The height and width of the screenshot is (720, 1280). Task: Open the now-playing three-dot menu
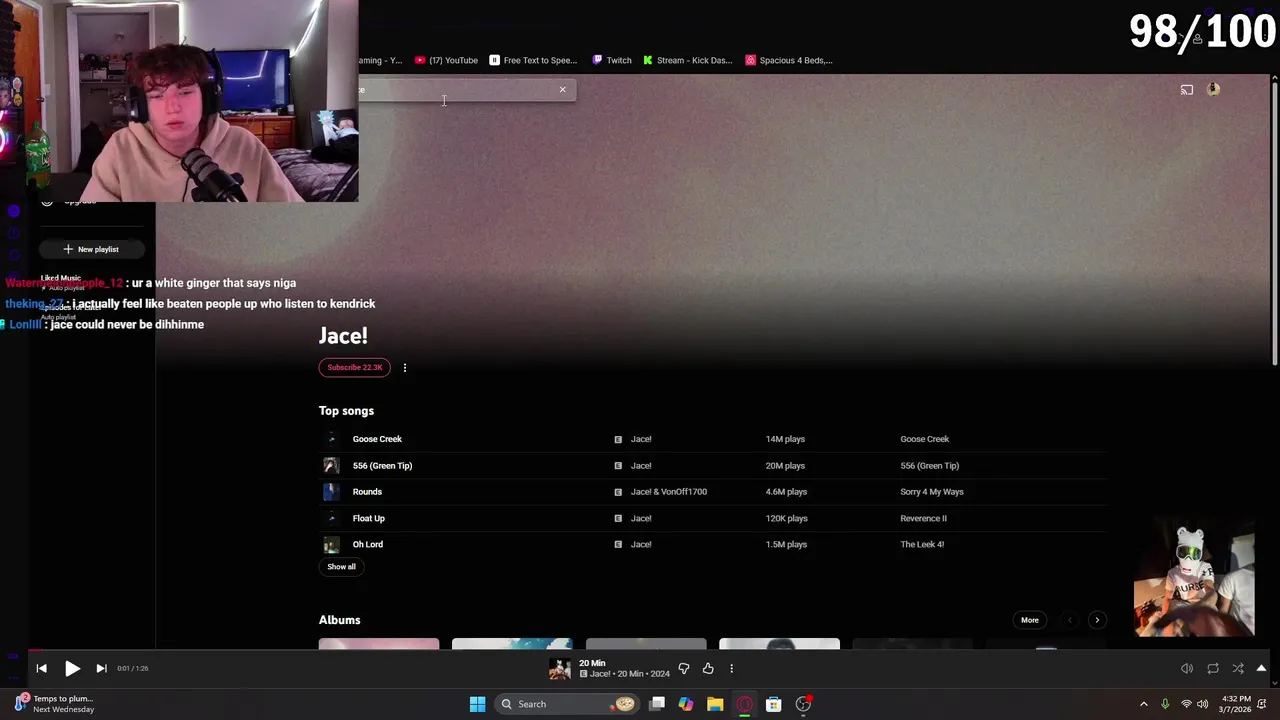coord(731,668)
